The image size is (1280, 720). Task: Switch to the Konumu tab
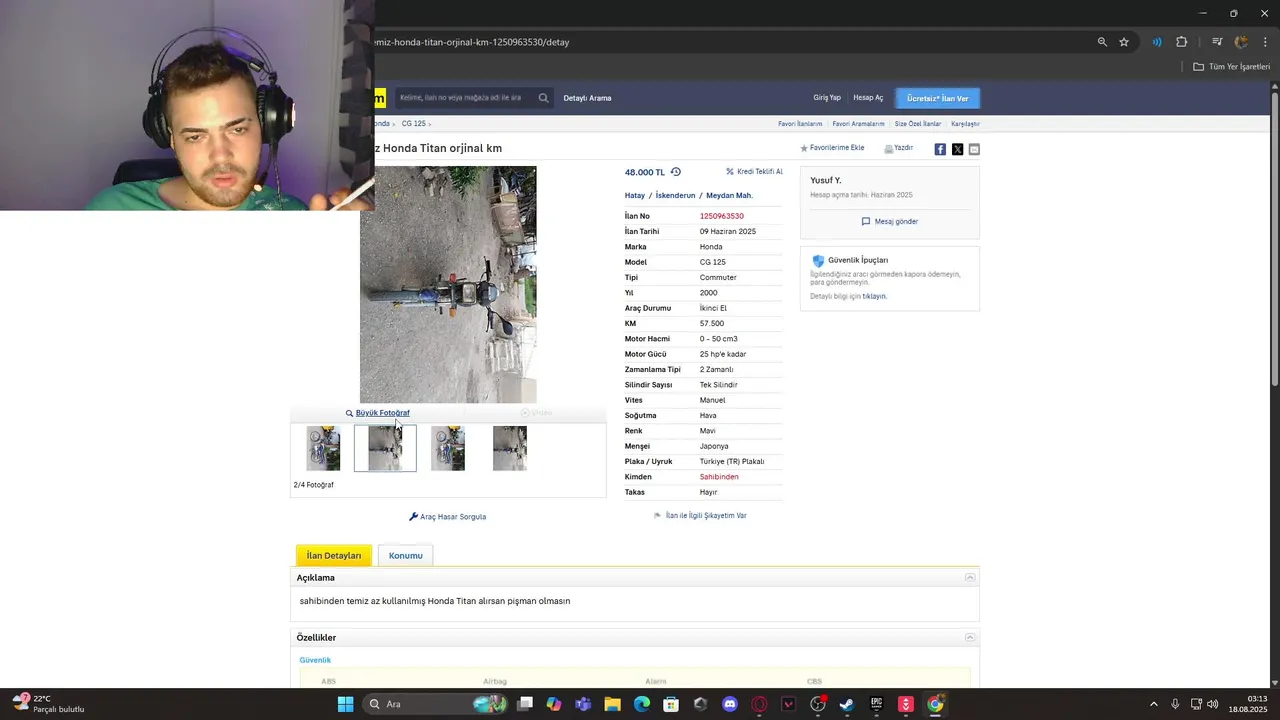(x=405, y=556)
